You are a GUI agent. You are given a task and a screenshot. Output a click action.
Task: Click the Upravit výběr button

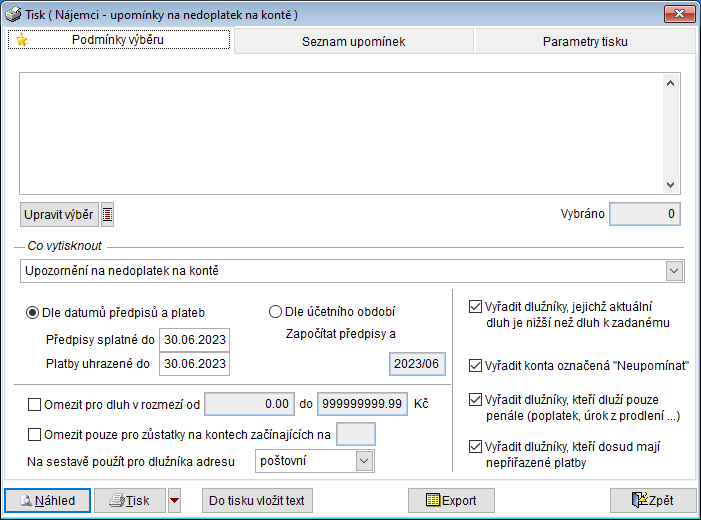[x=59, y=215]
